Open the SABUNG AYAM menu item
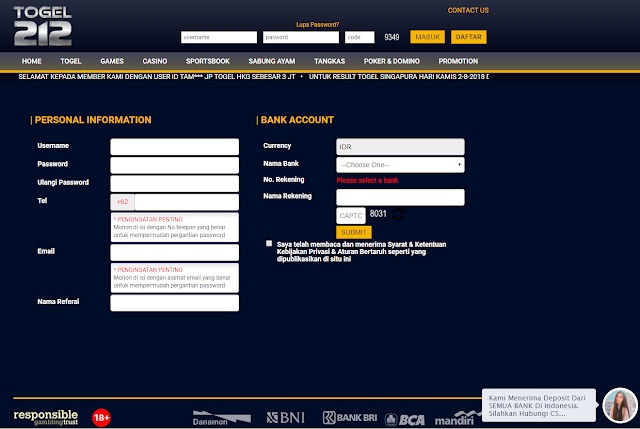Image resolution: width=640 pixels, height=429 pixels. click(x=272, y=61)
